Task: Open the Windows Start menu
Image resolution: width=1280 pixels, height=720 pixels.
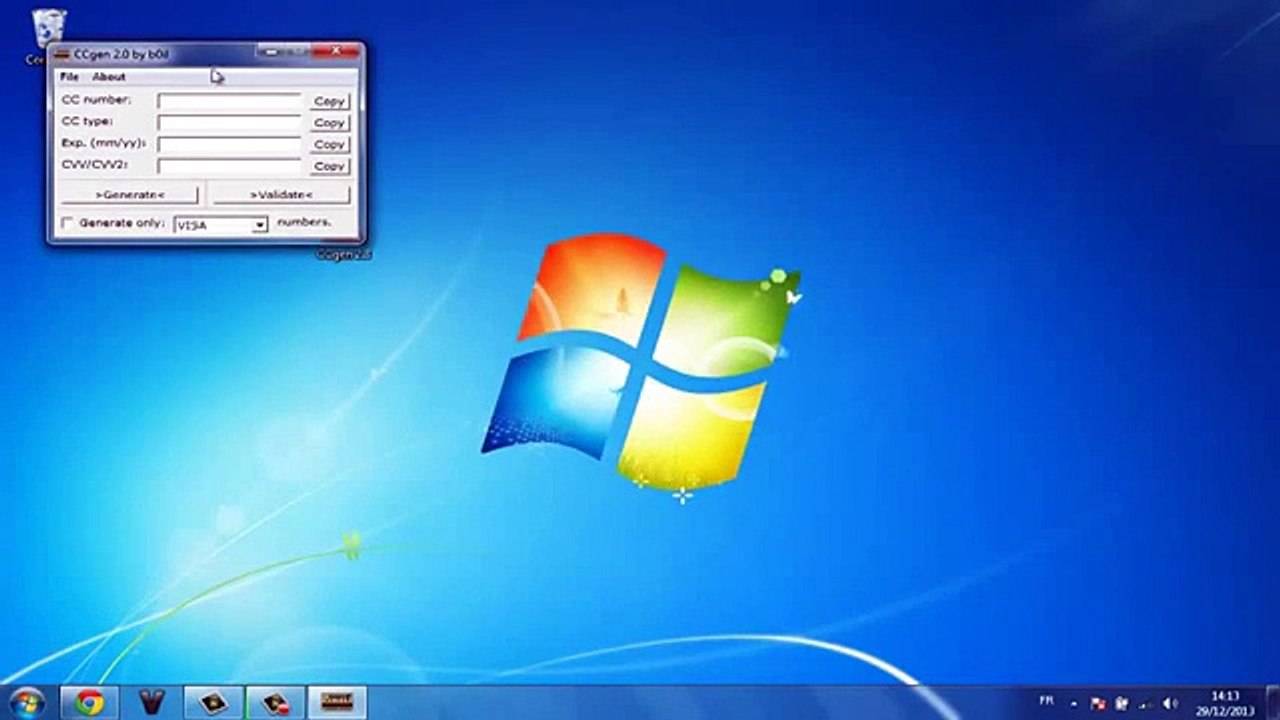Action: 27,702
